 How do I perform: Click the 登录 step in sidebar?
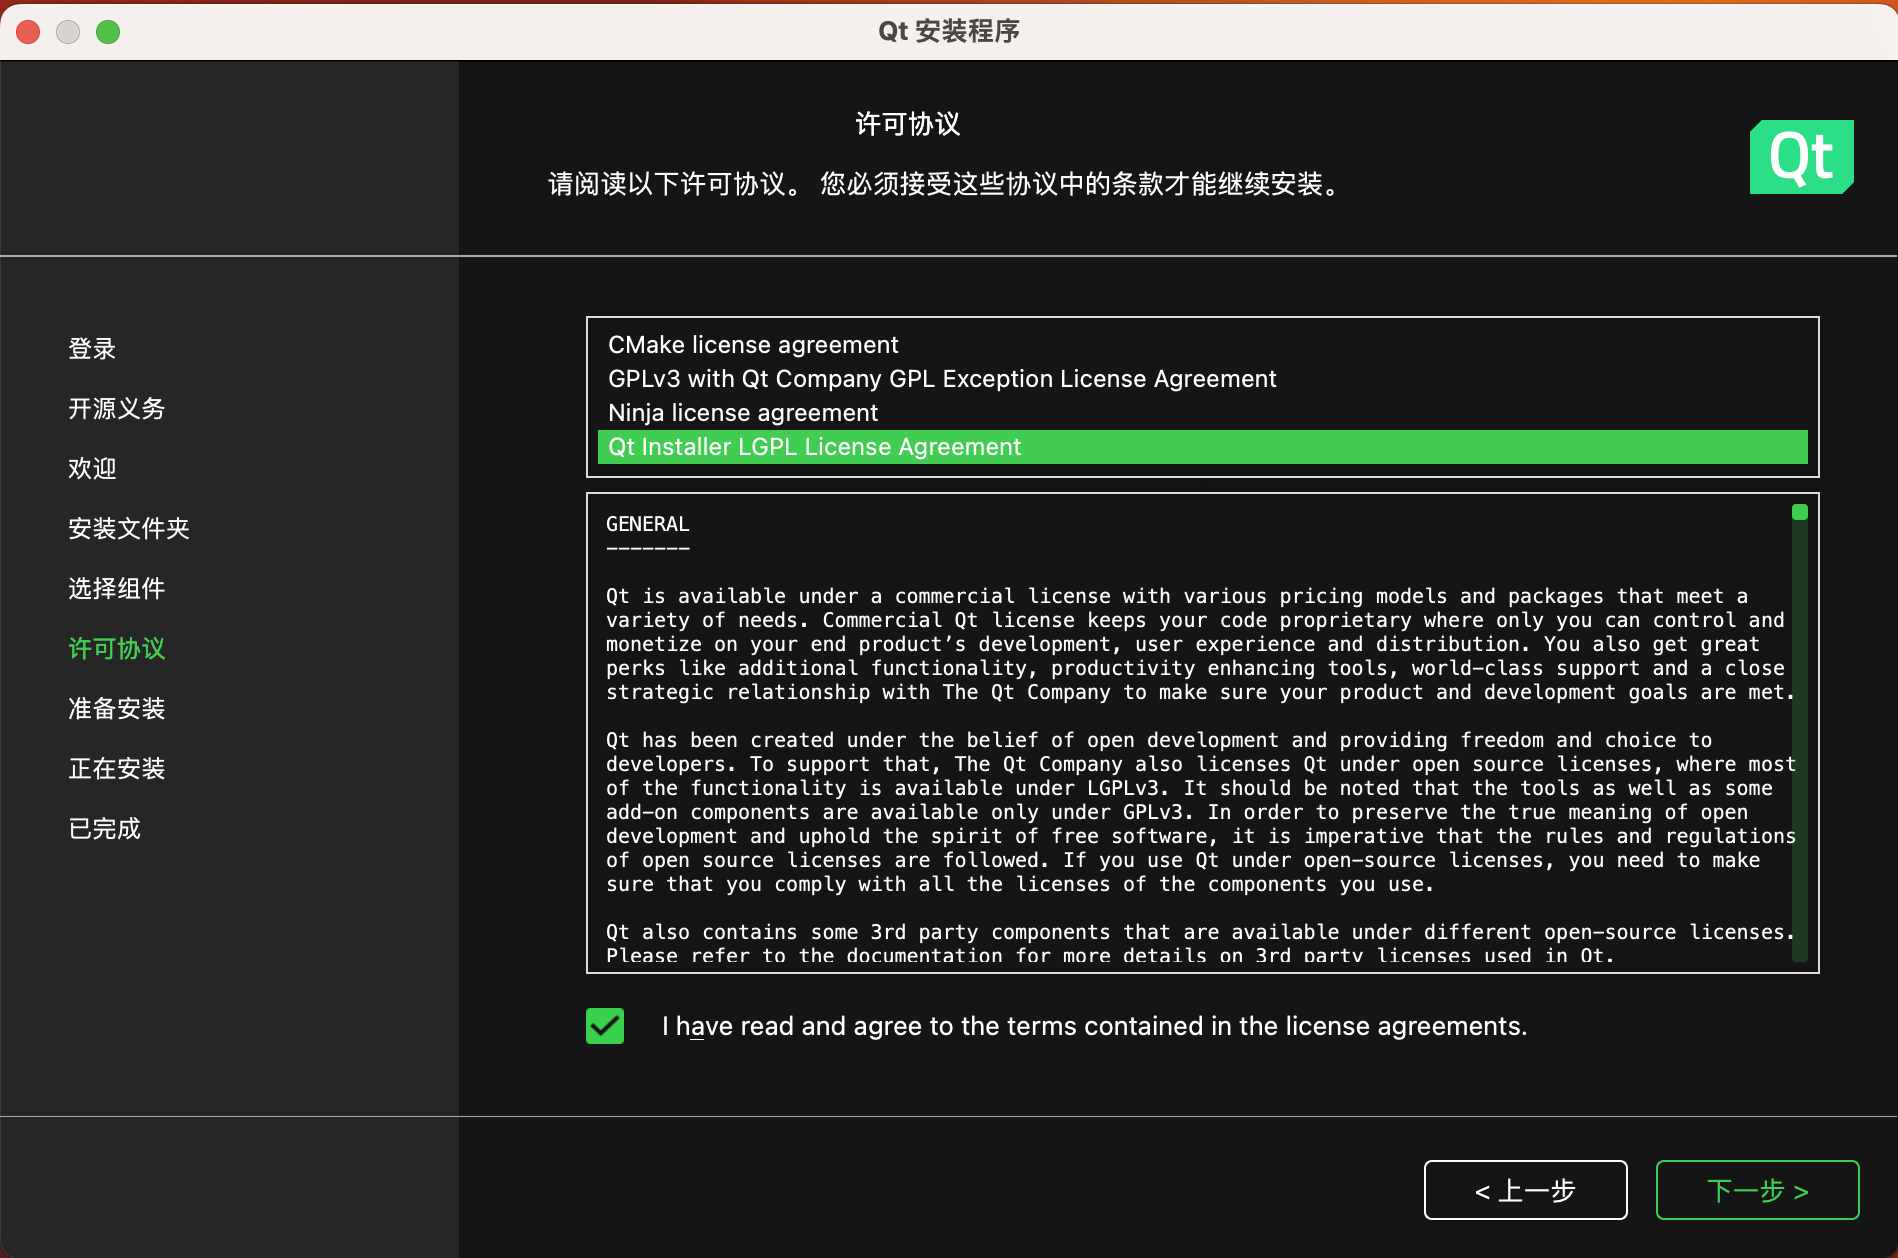tap(92, 349)
